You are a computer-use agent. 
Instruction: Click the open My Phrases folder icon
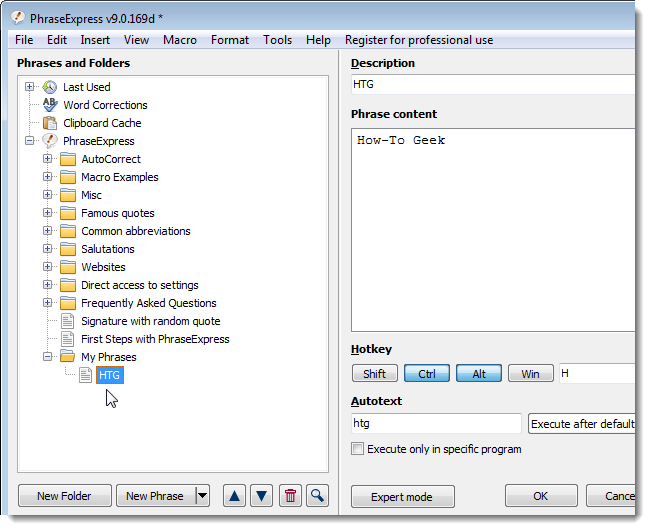pyautogui.click(x=68, y=356)
